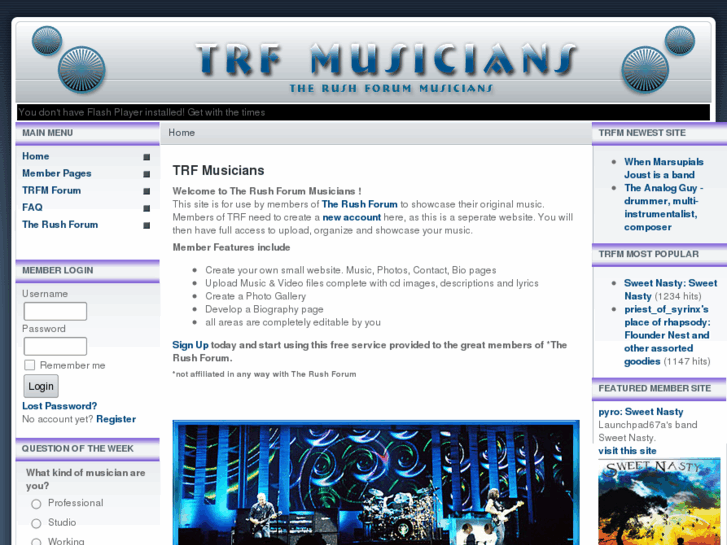Click the MEMBER LOGIN panel heading
This screenshot has height=545, width=727.
coord(57,270)
